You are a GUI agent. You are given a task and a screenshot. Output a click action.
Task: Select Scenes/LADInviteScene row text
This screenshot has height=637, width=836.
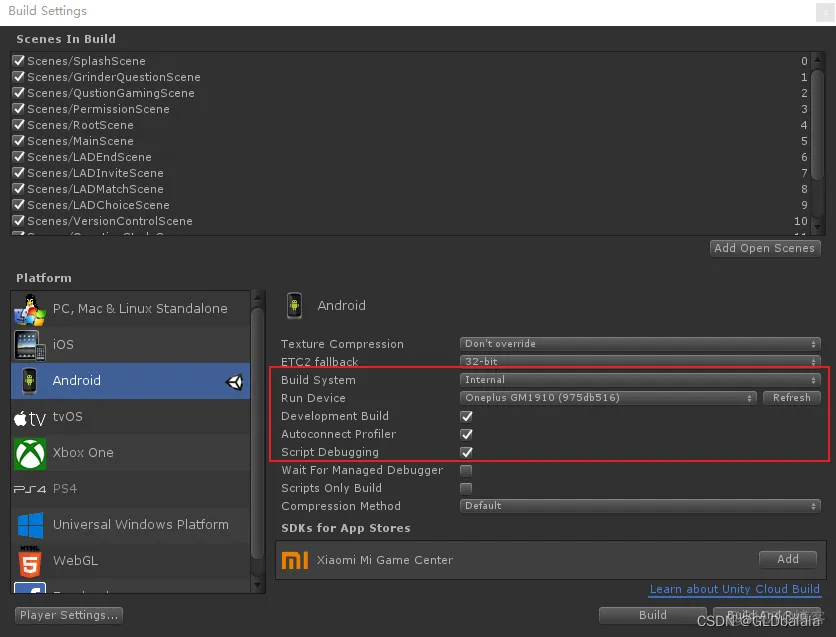pyautogui.click(x=95, y=173)
